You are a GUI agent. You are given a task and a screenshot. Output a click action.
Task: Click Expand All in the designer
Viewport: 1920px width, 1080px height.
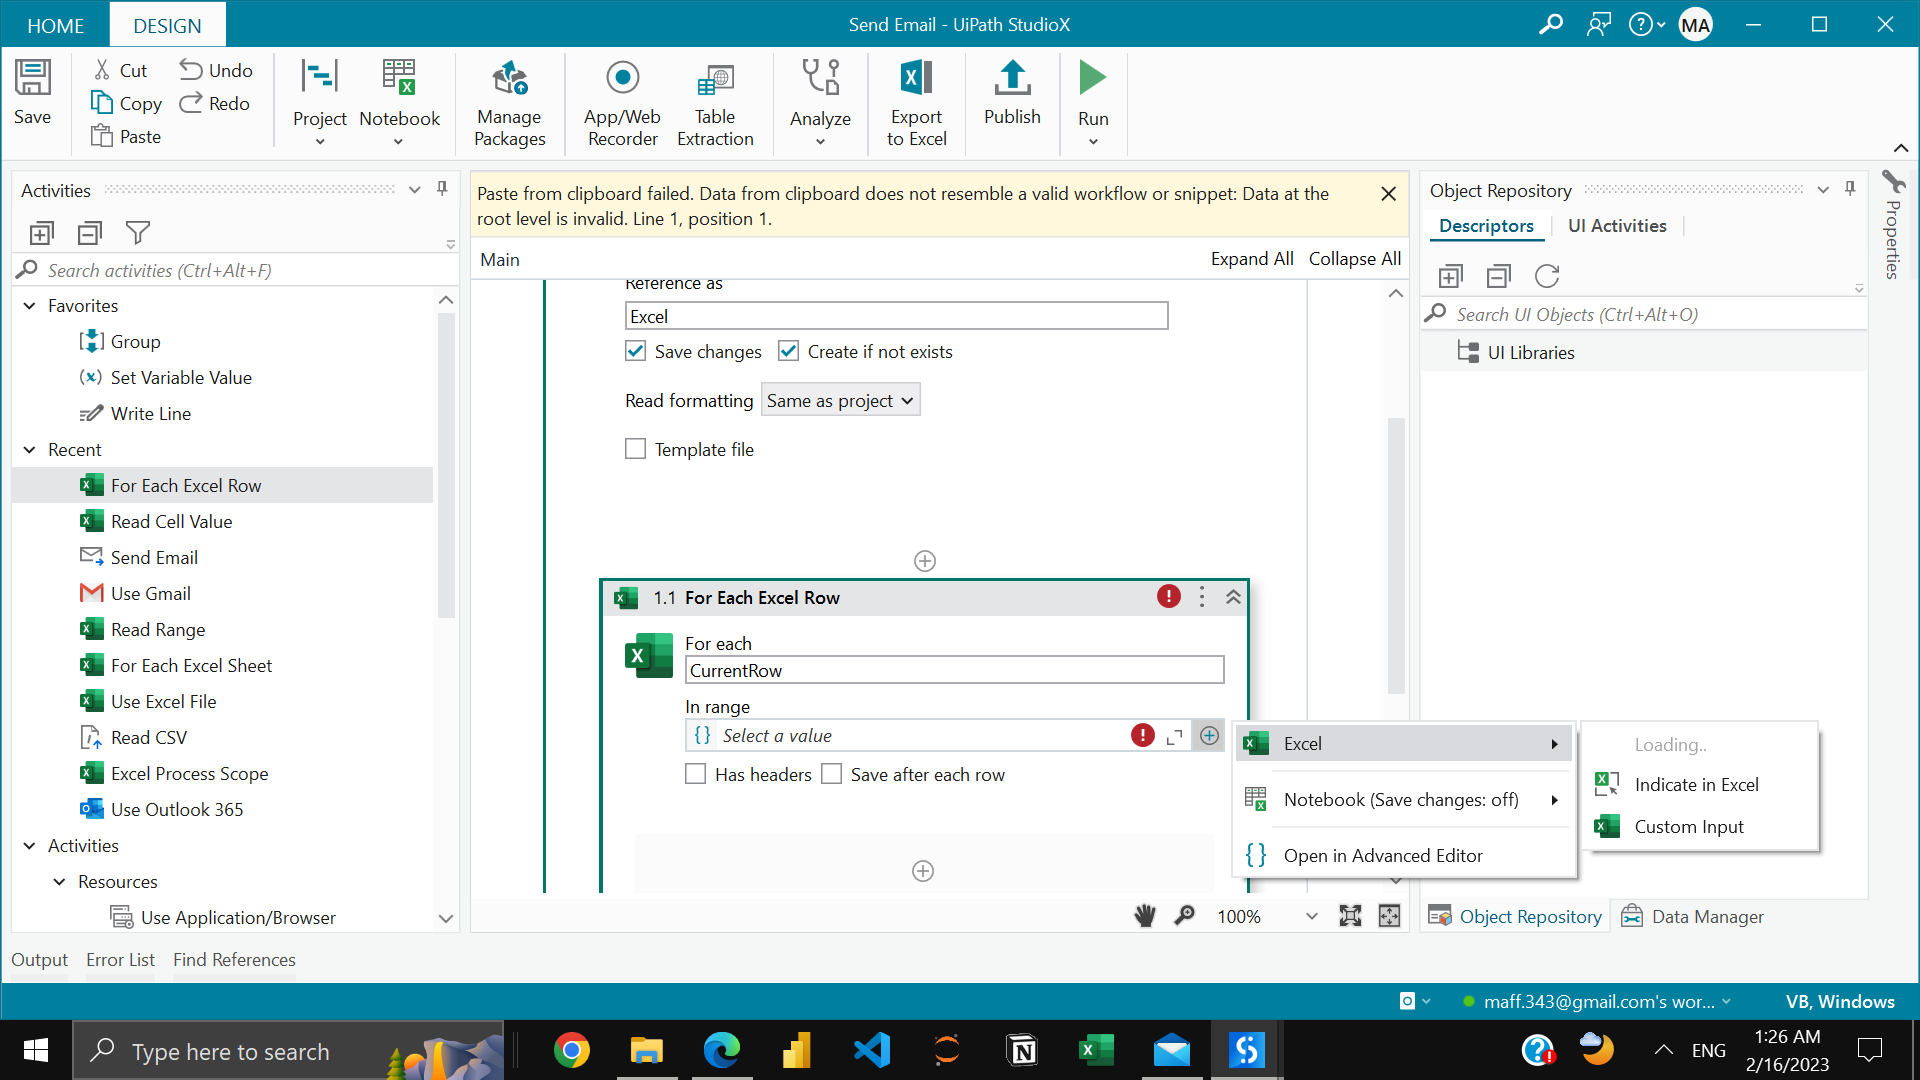[1252, 259]
